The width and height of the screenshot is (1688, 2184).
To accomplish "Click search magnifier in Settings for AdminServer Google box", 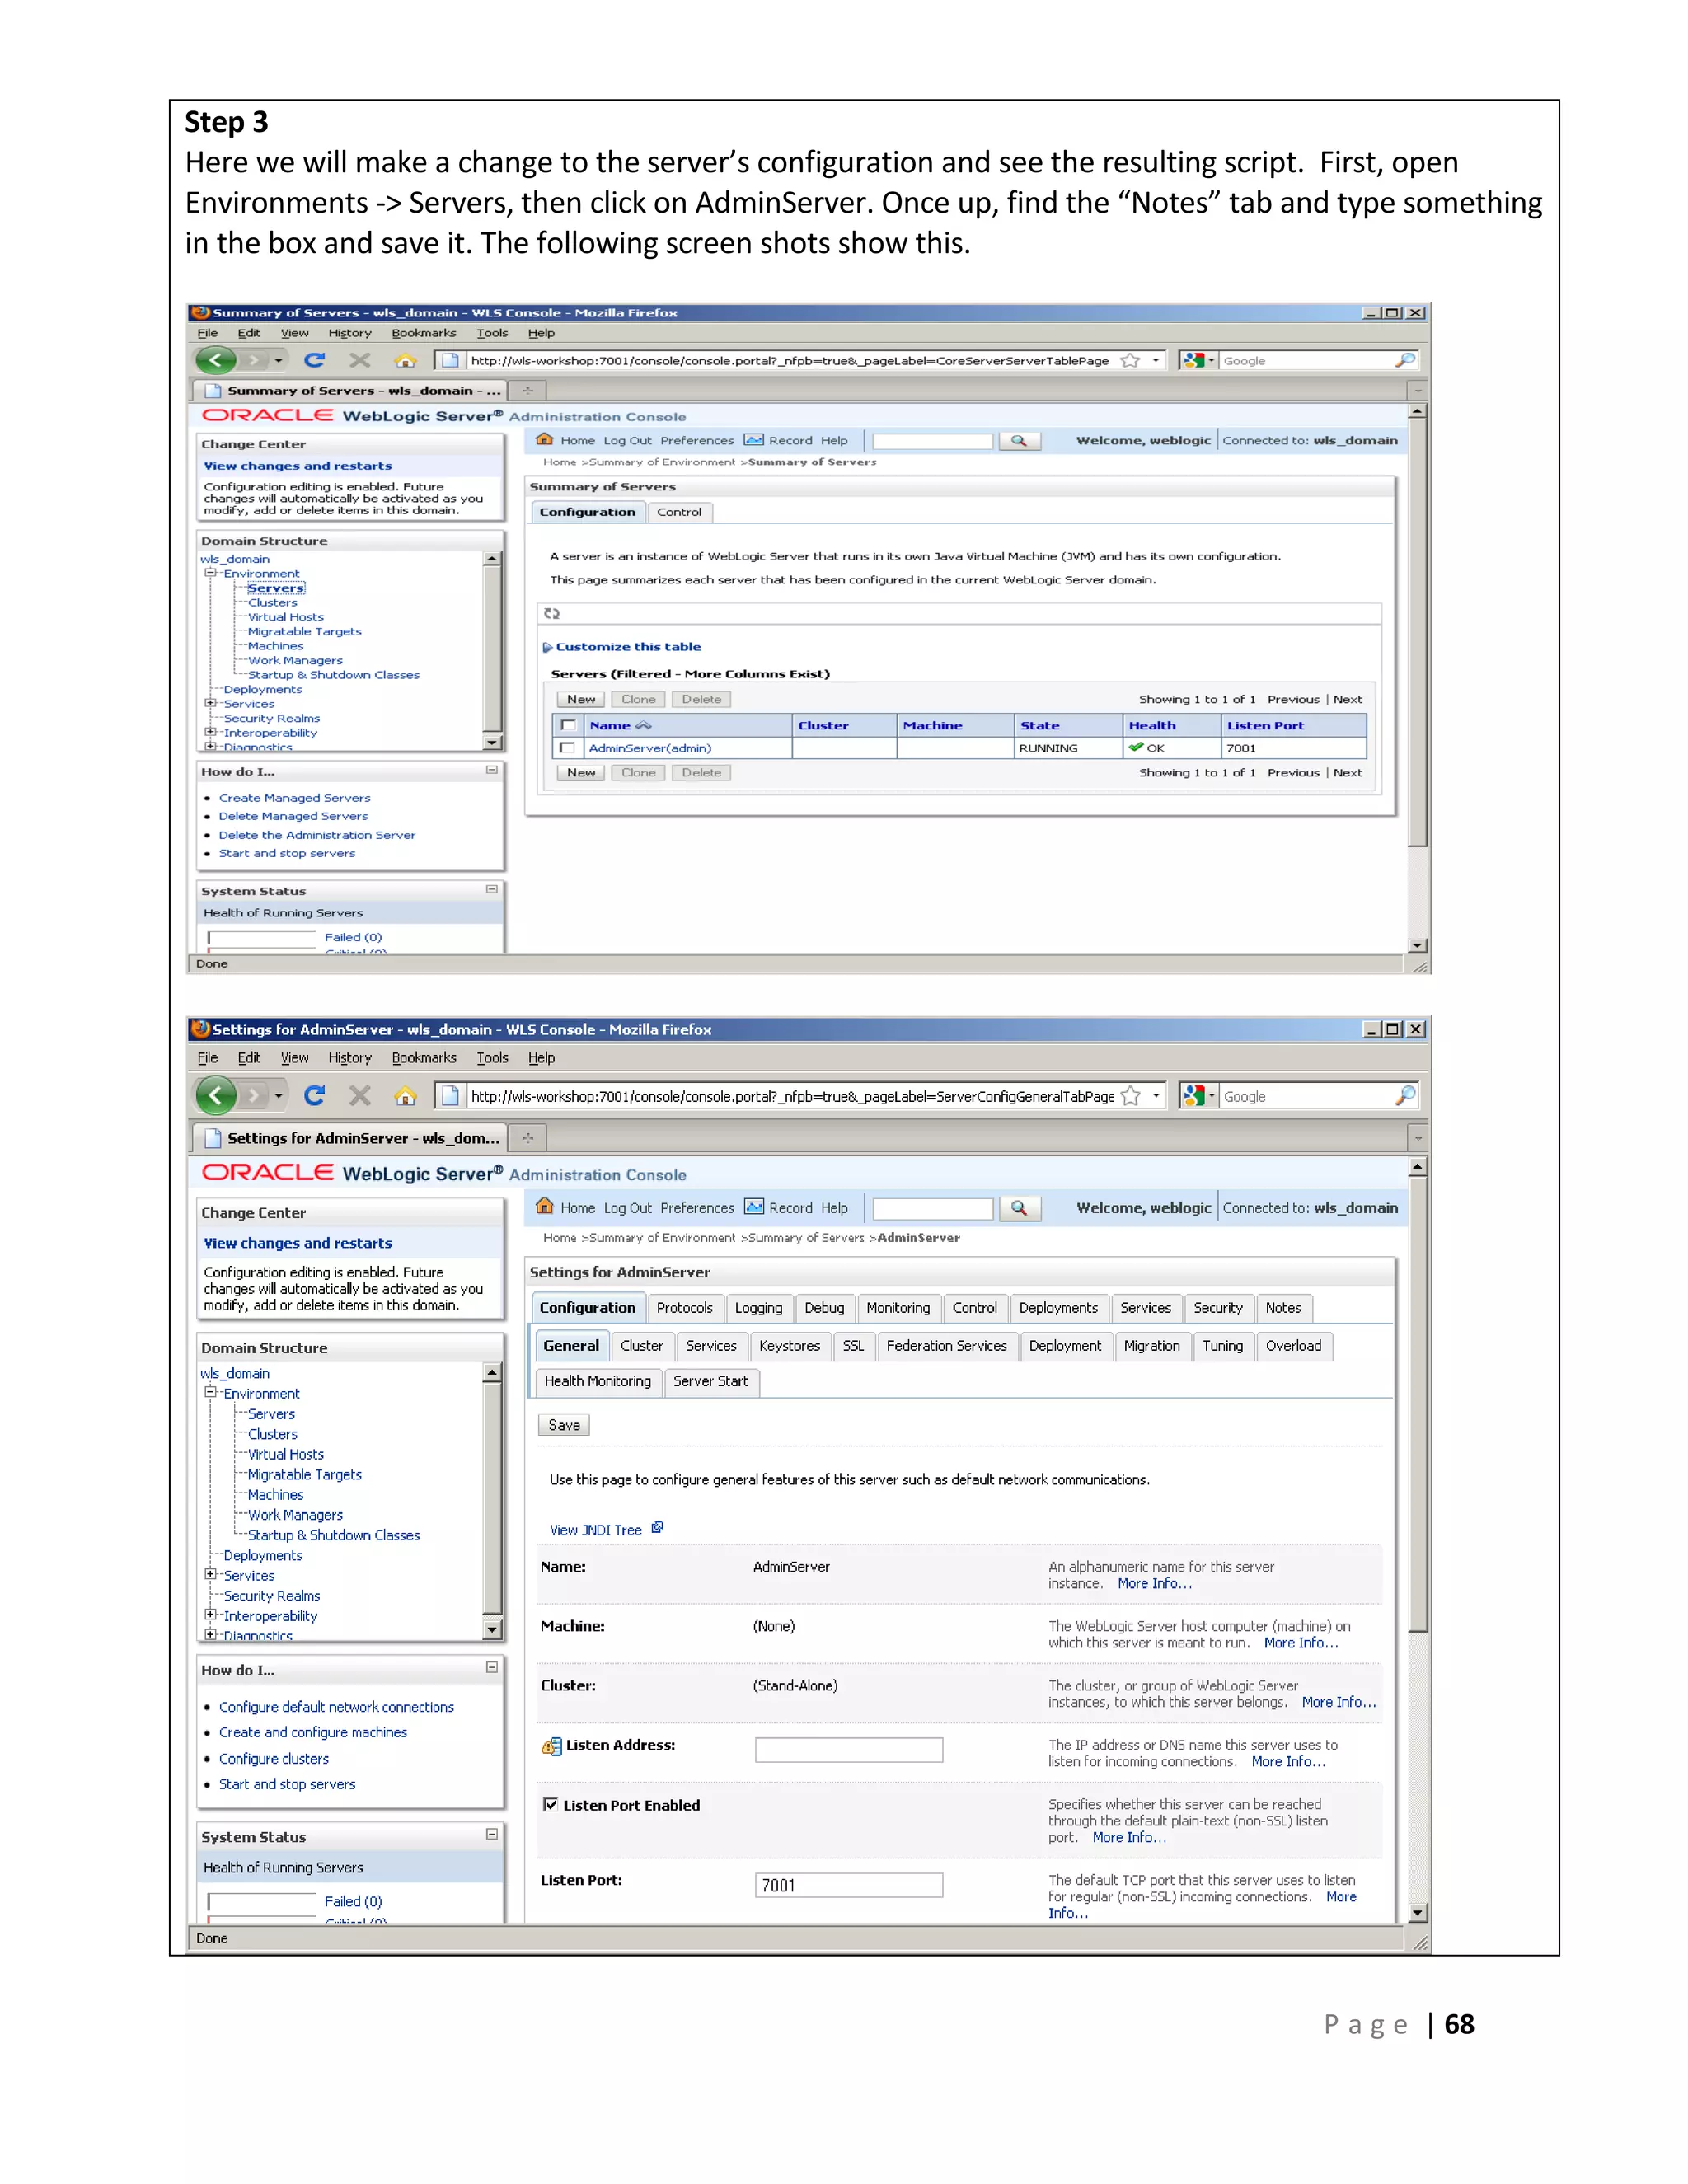I will coord(1405,1096).
